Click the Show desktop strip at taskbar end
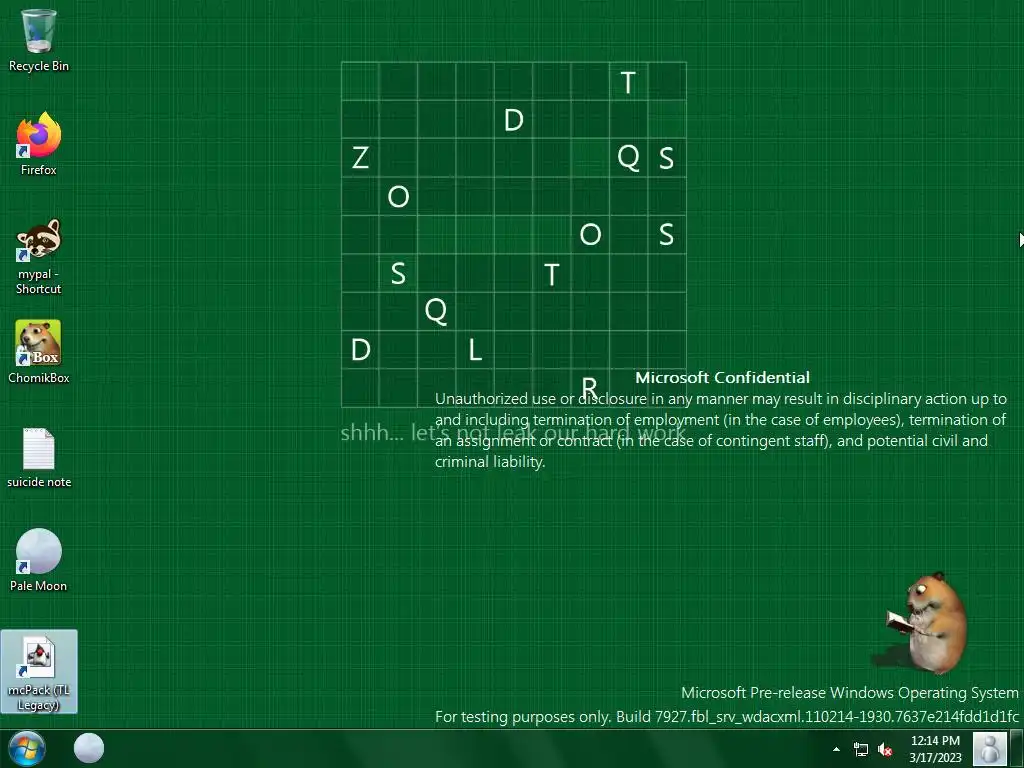This screenshot has height=768, width=1024. [x=1017, y=748]
